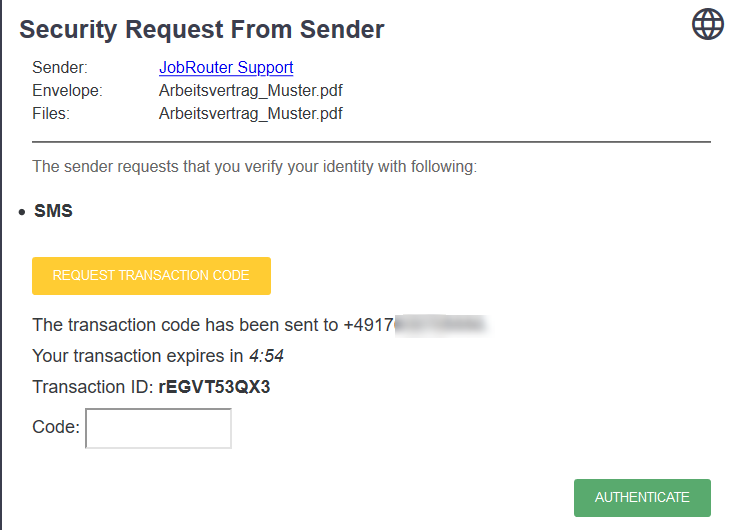Screen dimensions: 732x530
Task: Click the Your transaction expires text
Action: (137, 355)
